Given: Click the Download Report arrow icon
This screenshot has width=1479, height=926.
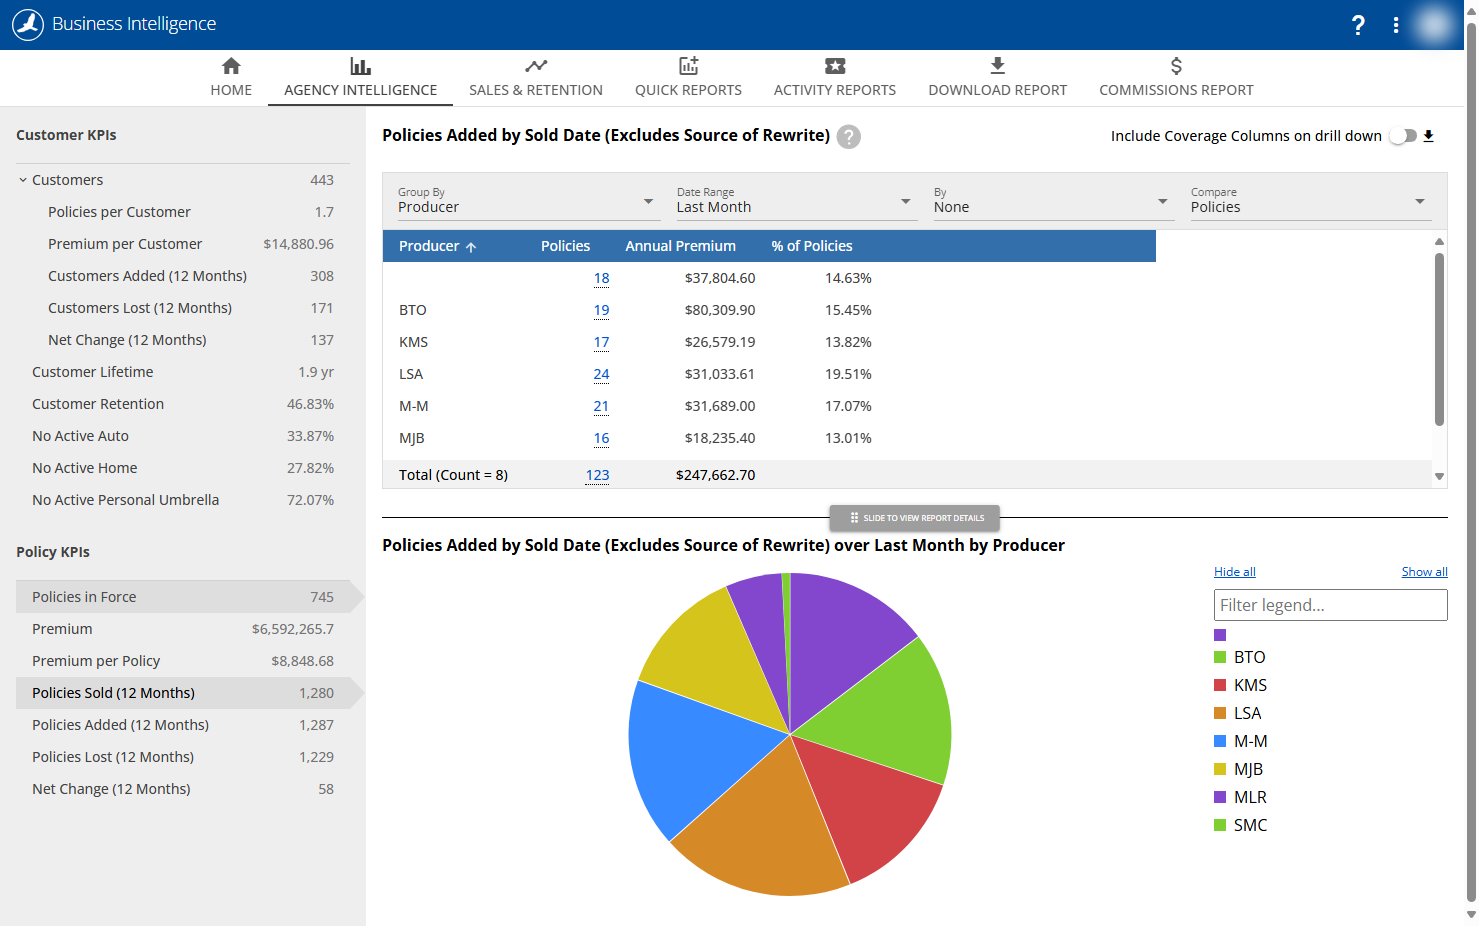Looking at the screenshot, I should pyautogui.click(x=997, y=66).
